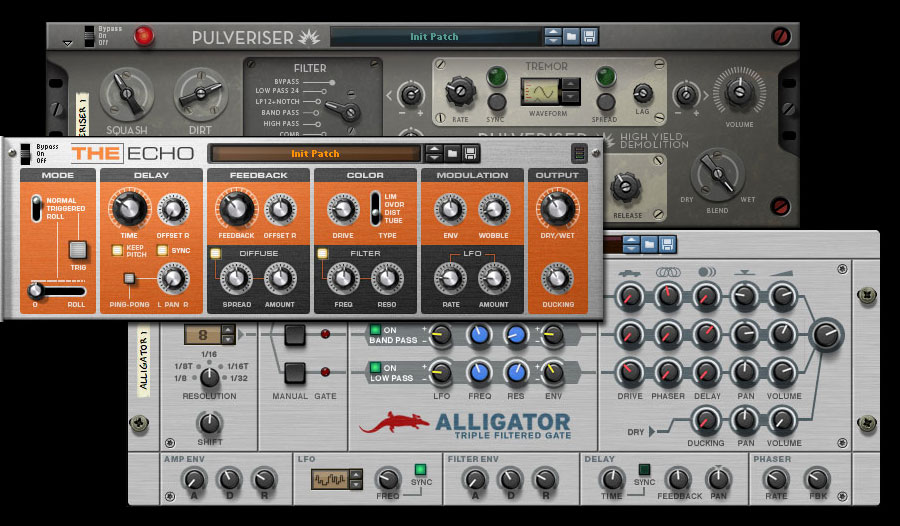Screen dimensions: 900x526
Task: Toggle Tremor Sync button in Pulveriser
Action: 496,102
